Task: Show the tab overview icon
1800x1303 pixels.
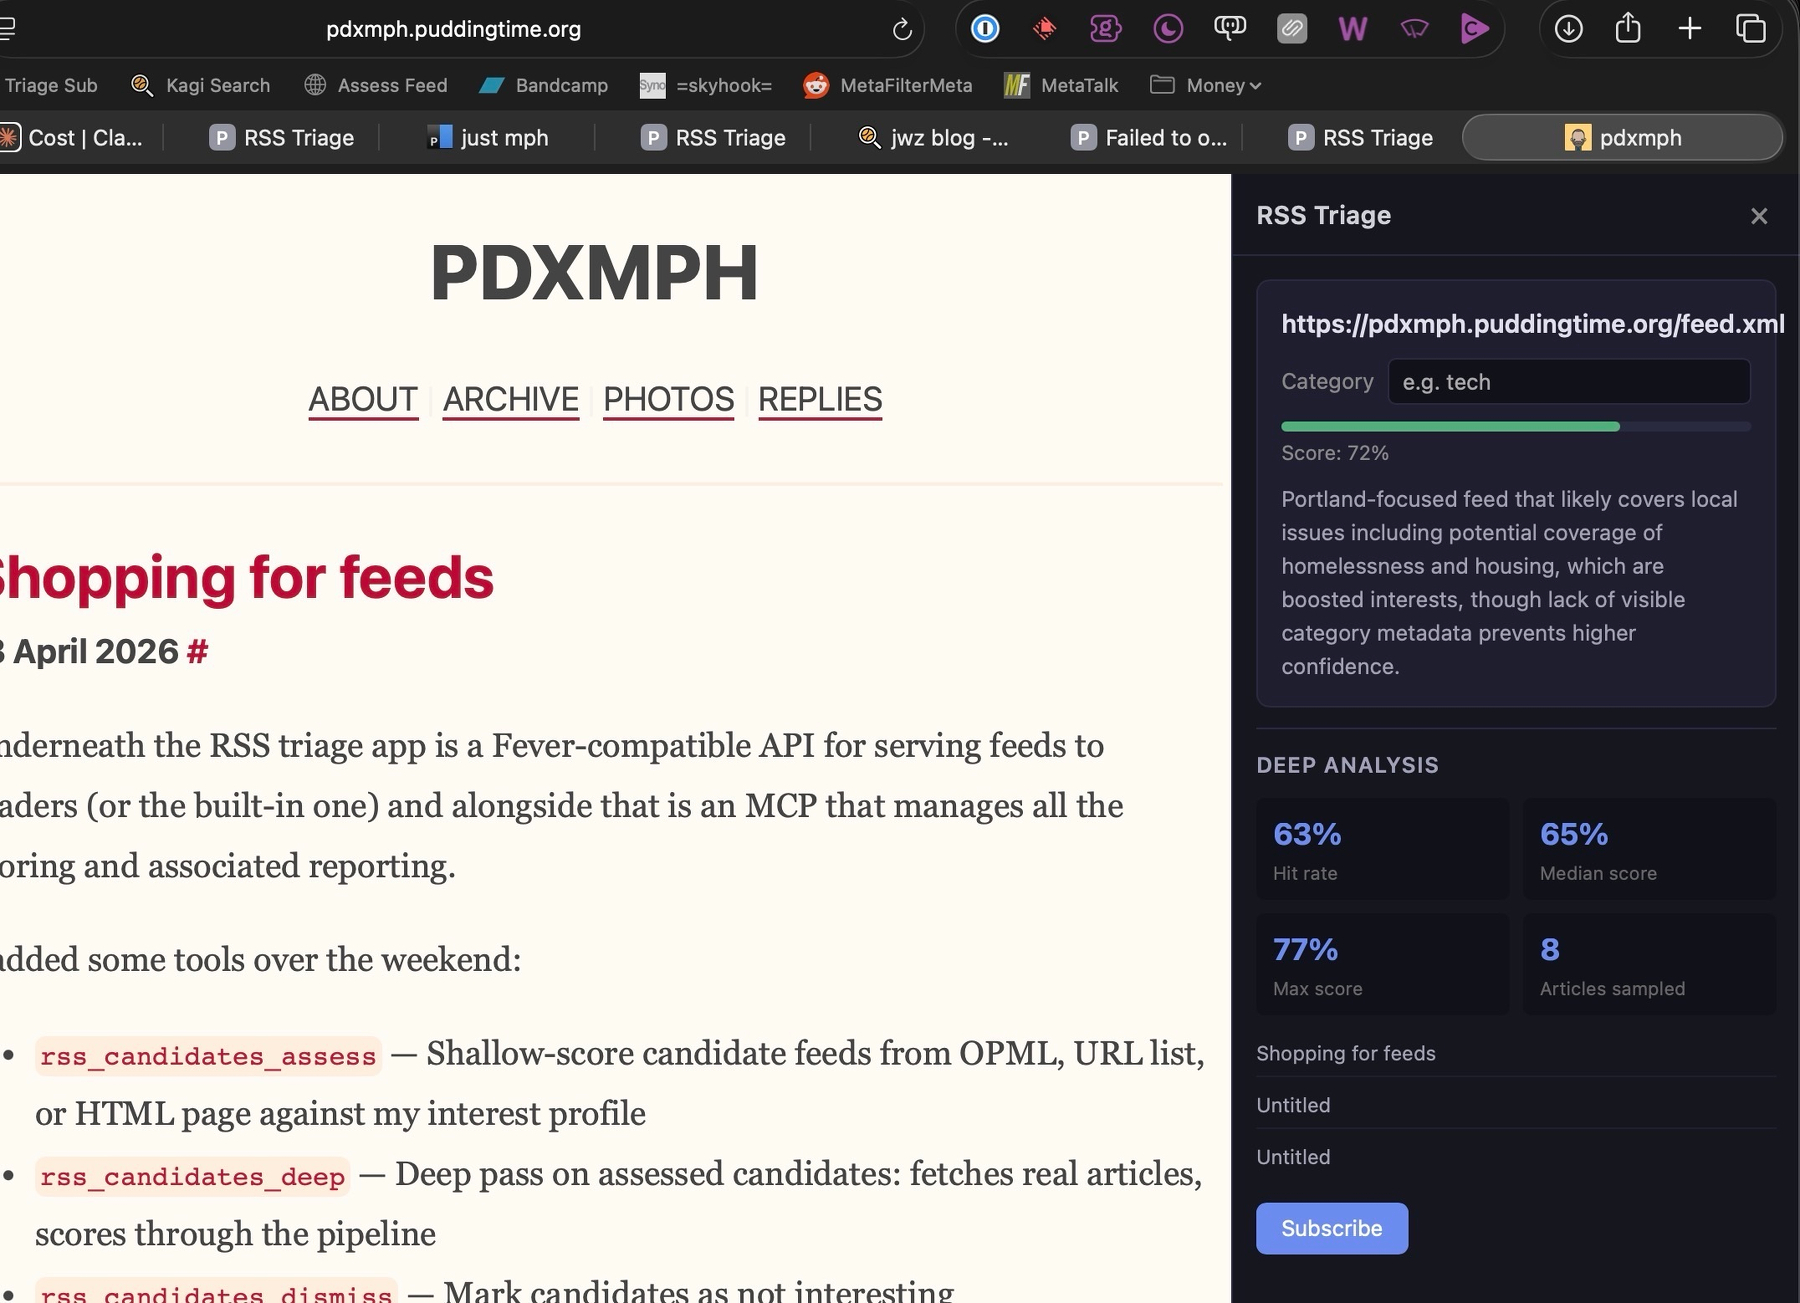Action: click(1750, 29)
